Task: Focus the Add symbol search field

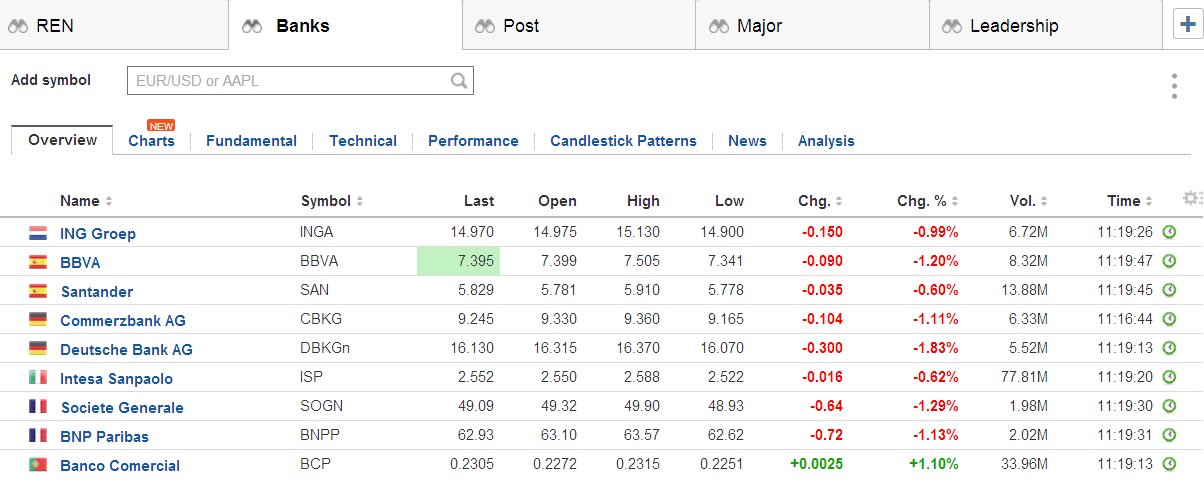Action: click(290, 81)
